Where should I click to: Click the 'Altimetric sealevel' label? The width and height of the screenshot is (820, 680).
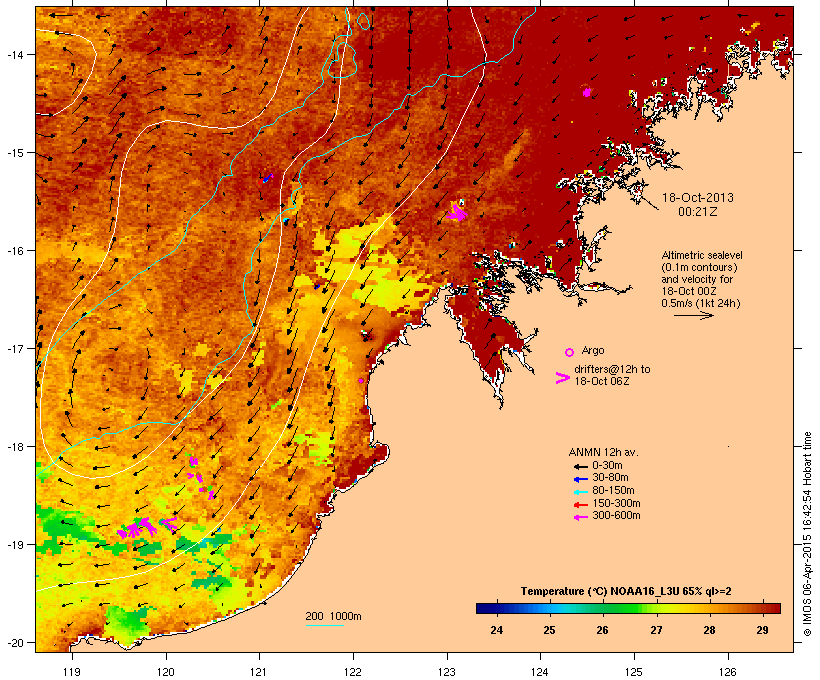tap(702, 255)
